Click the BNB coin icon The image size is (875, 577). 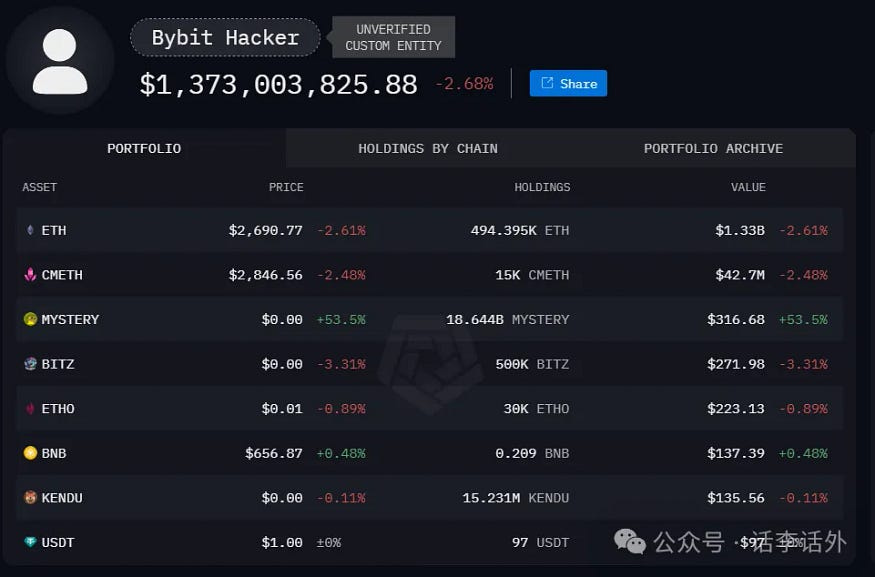coord(30,453)
